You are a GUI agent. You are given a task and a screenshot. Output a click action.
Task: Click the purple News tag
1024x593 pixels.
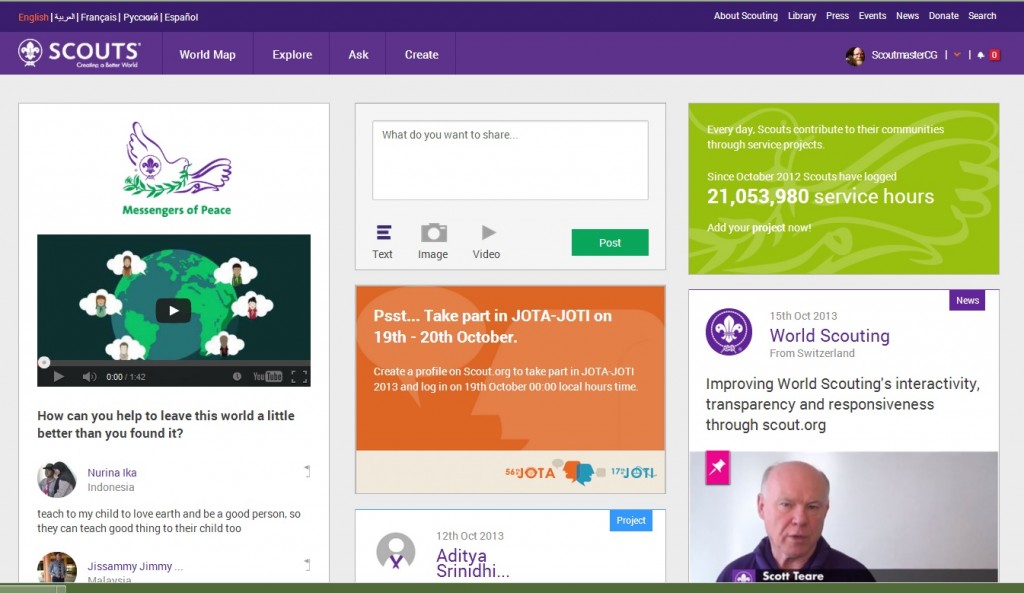967,300
